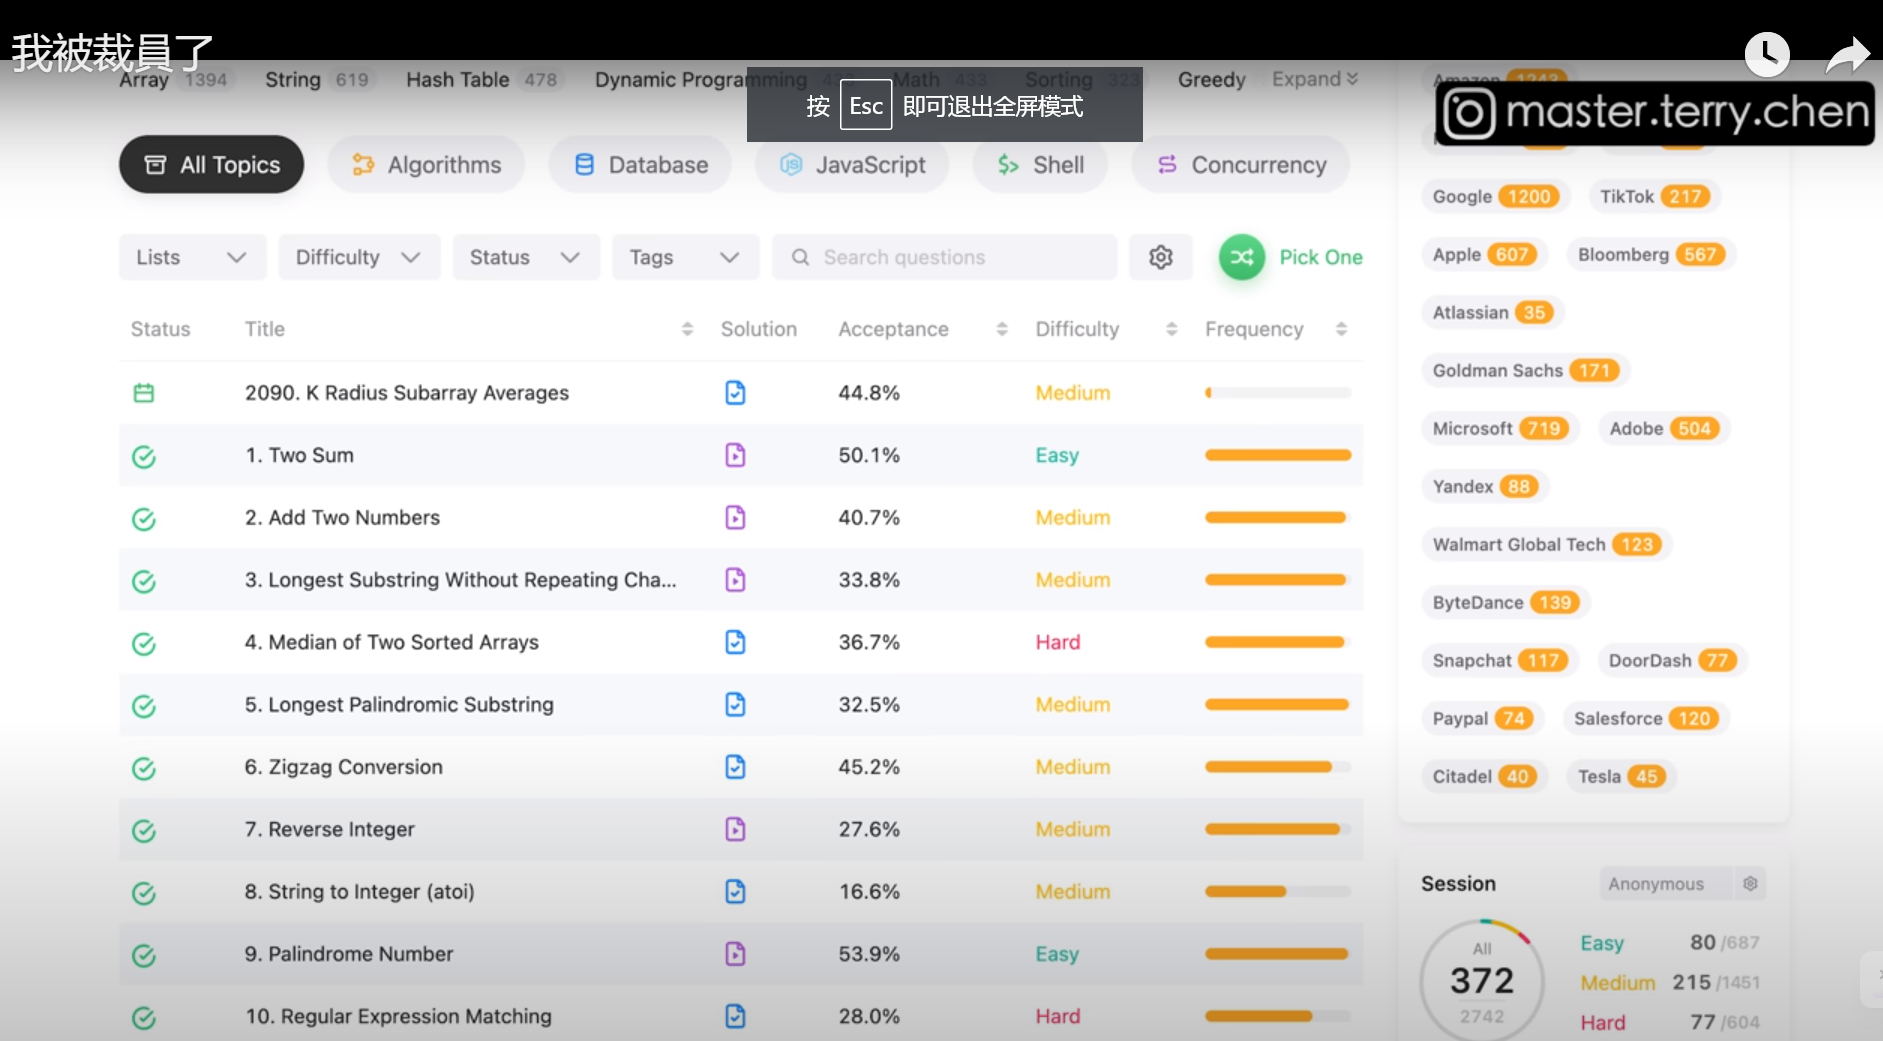Select the Shell topic tab
Image resolution: width=1883 pixels, height=1041 pixels.
(1040, 165)
